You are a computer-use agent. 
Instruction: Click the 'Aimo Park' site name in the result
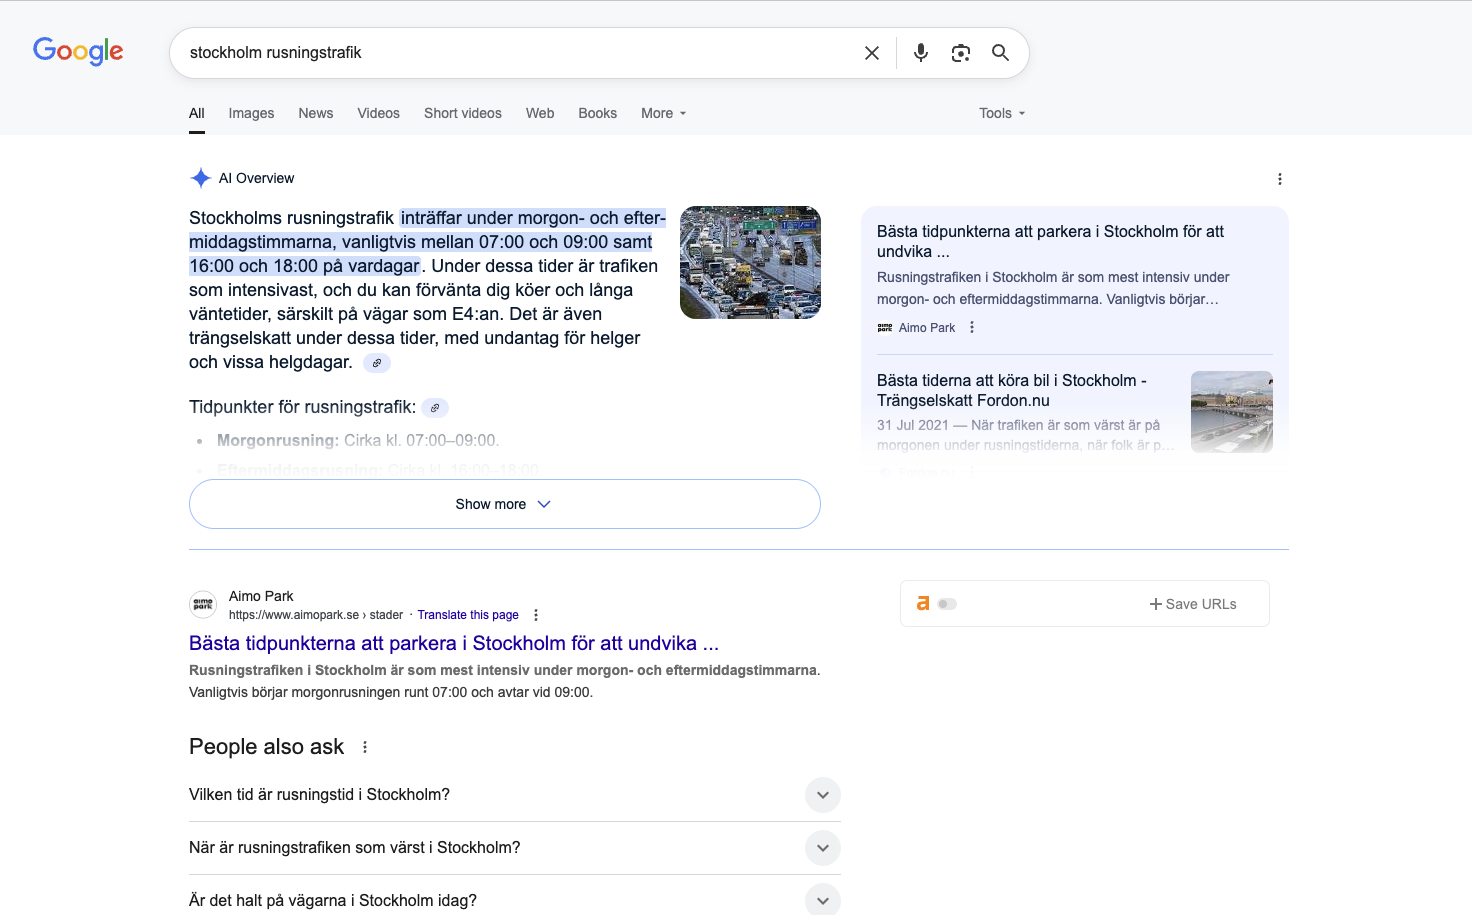coord(261,596)
